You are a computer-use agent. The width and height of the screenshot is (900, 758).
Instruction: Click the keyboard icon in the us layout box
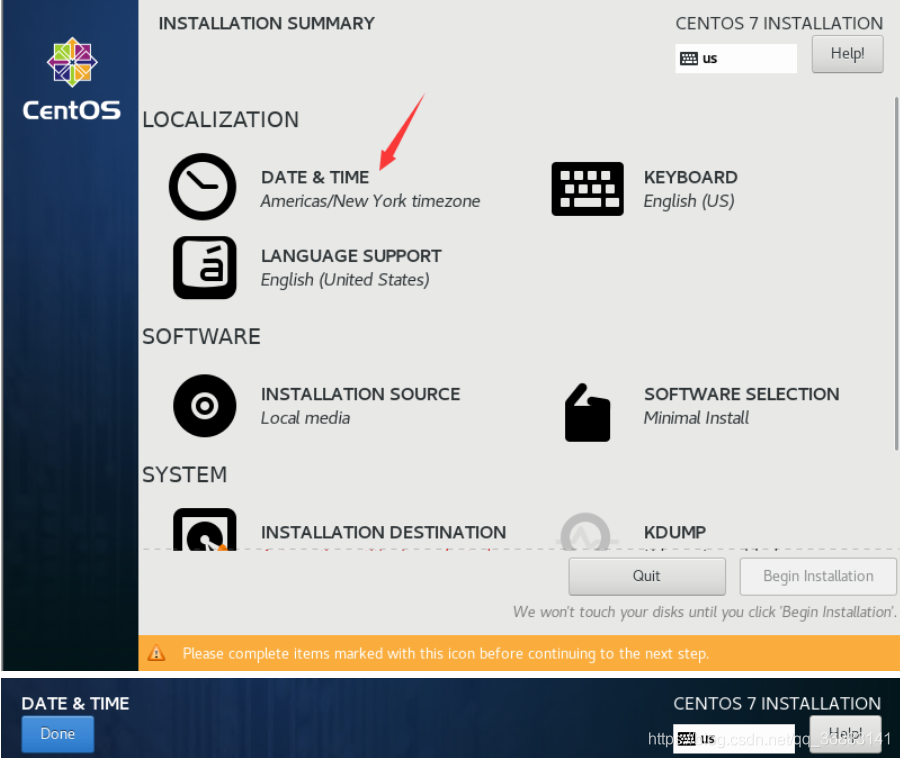pos(689,59)
